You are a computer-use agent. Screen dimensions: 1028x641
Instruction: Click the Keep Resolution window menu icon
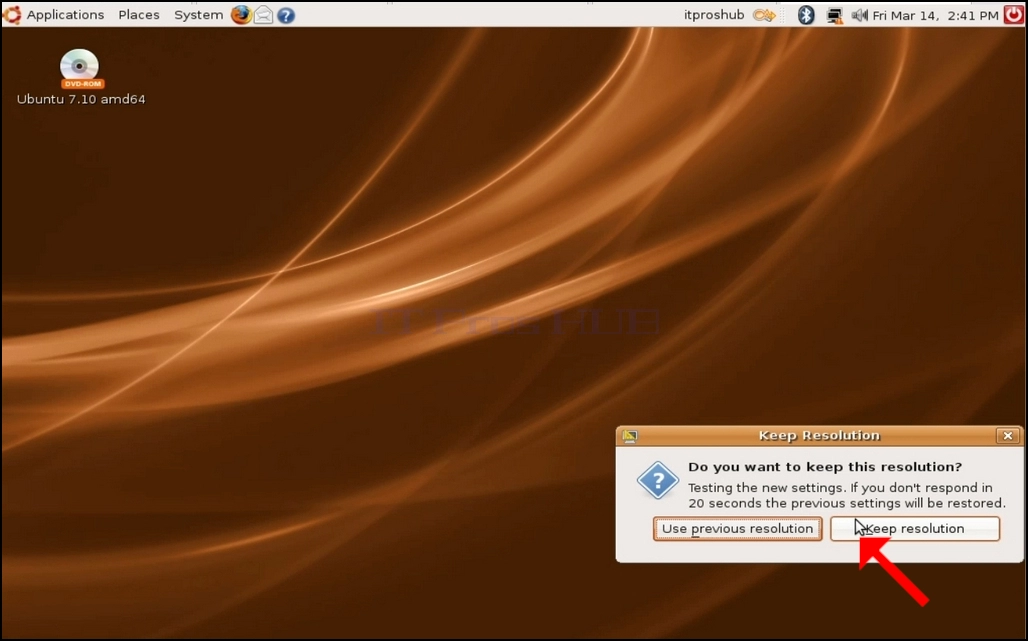630,436
